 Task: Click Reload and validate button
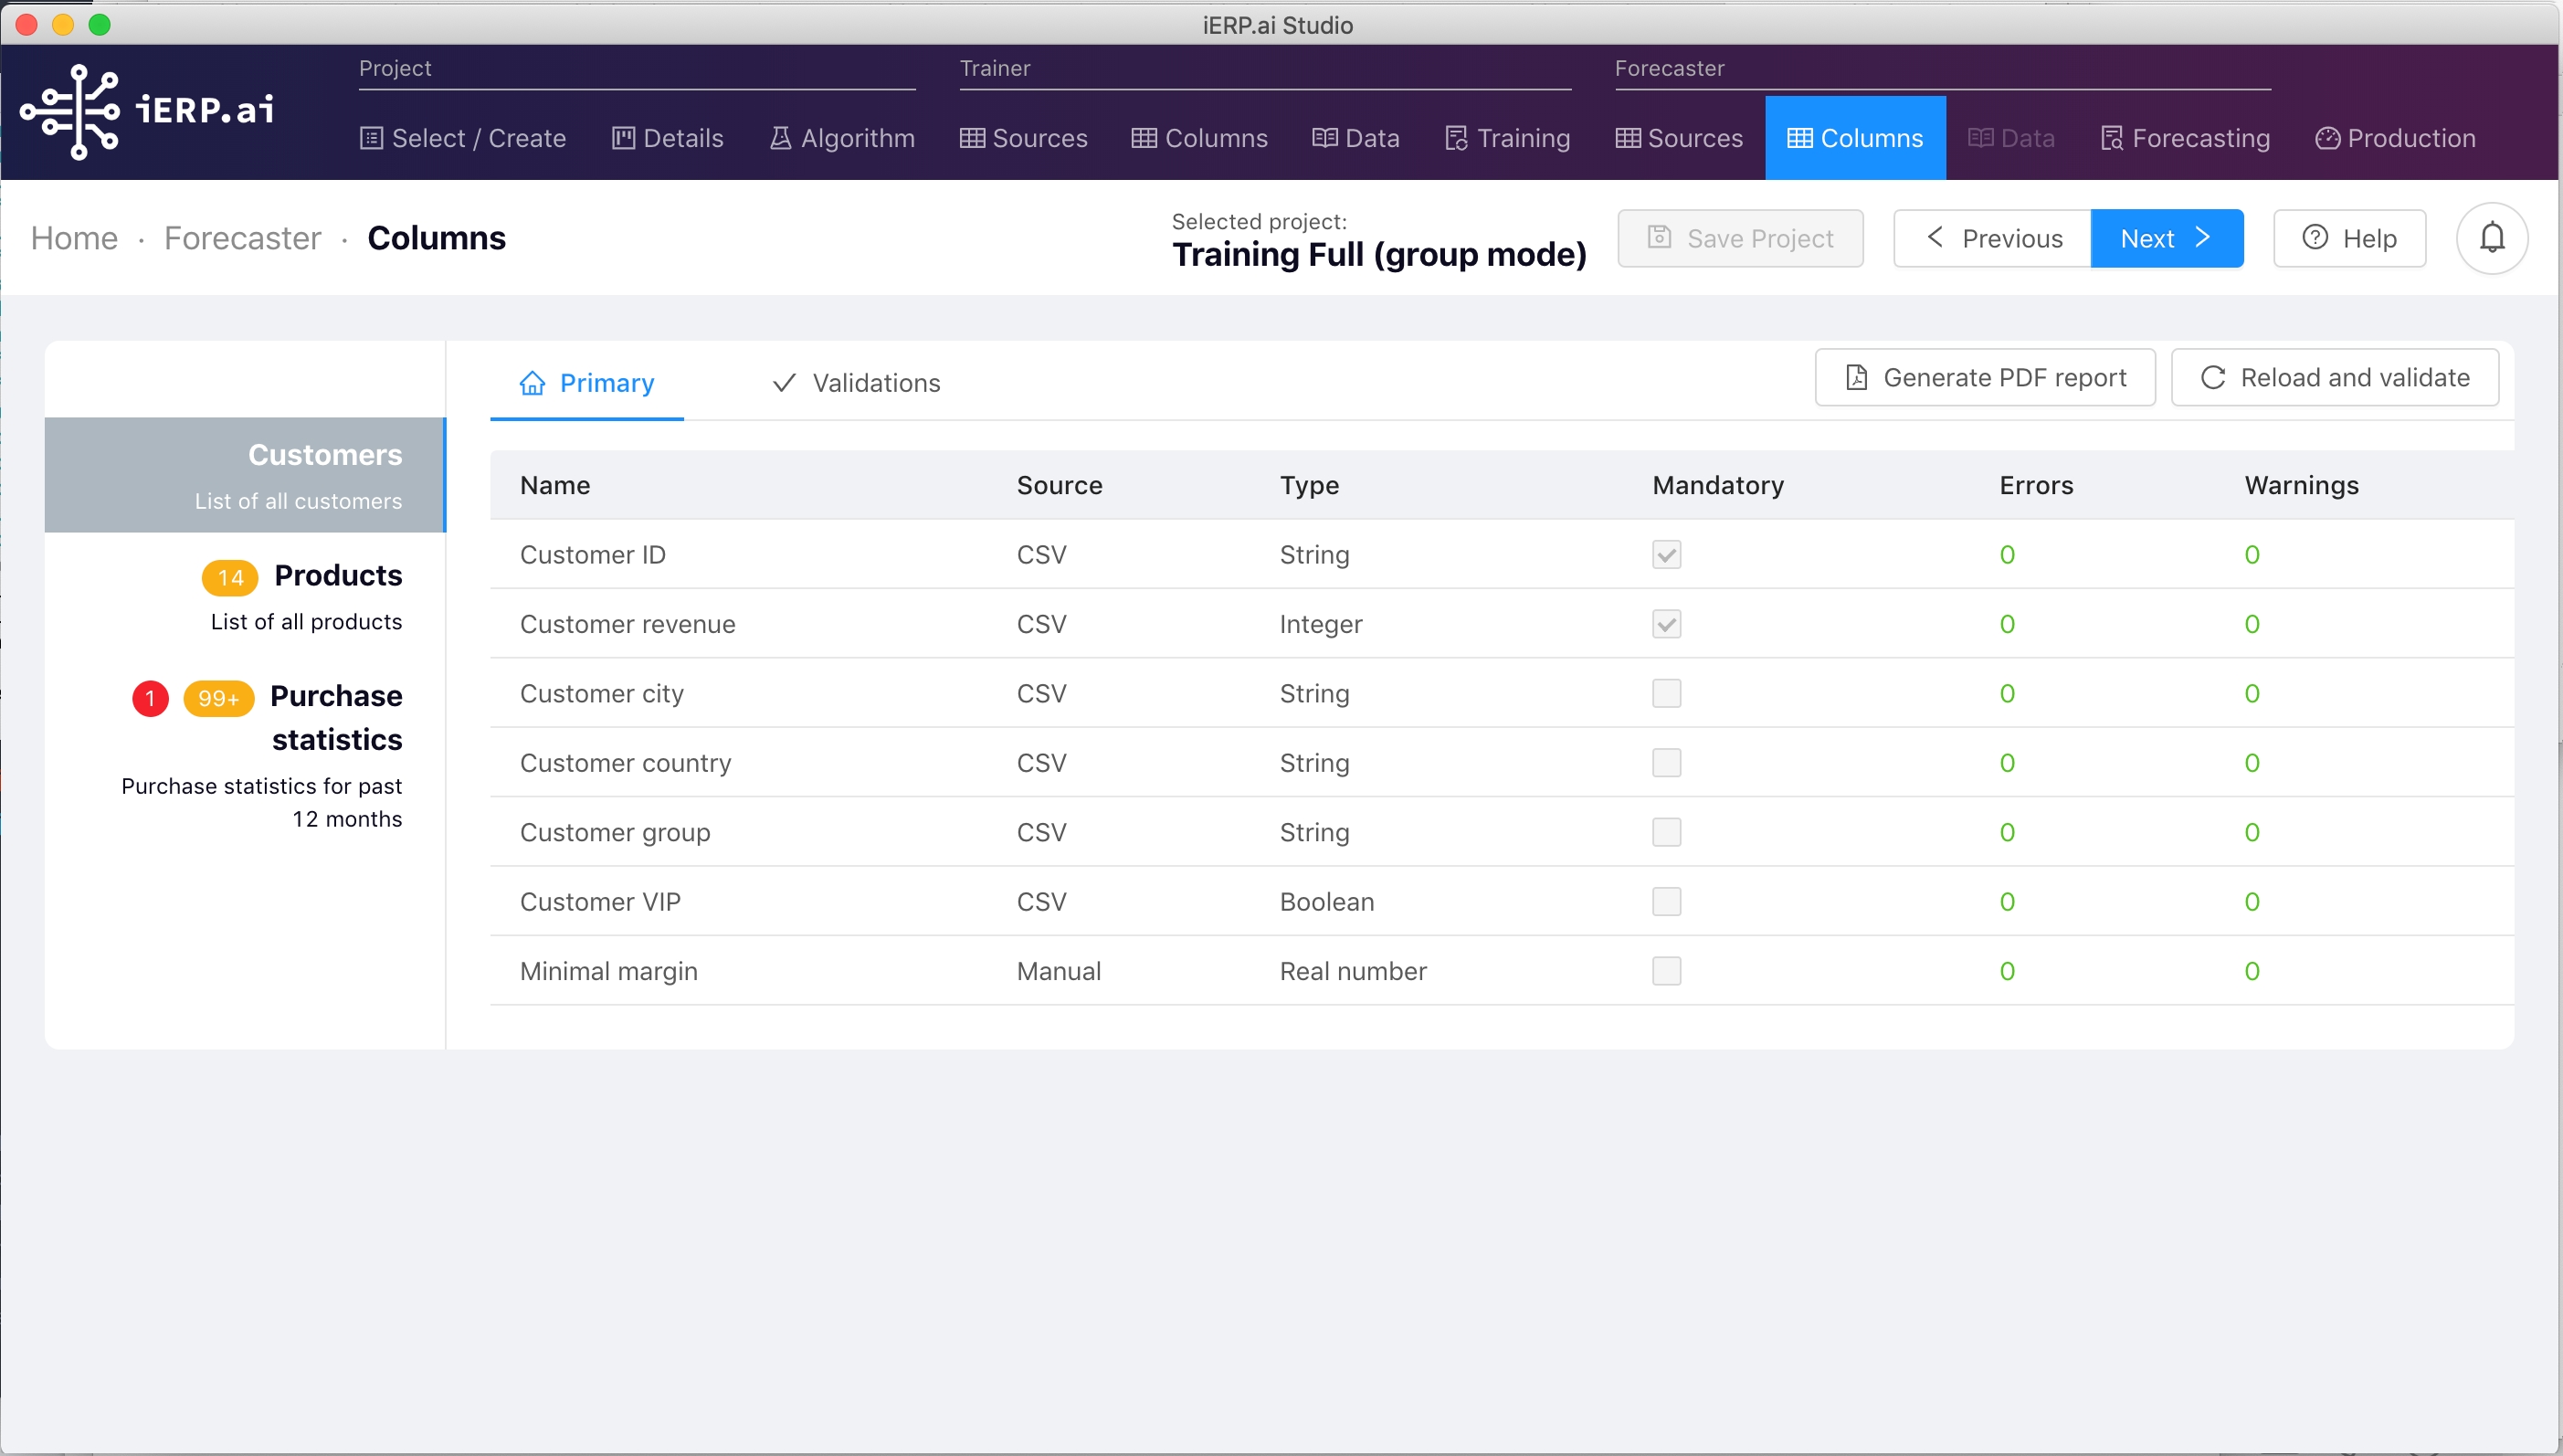tap(2334, 377)
